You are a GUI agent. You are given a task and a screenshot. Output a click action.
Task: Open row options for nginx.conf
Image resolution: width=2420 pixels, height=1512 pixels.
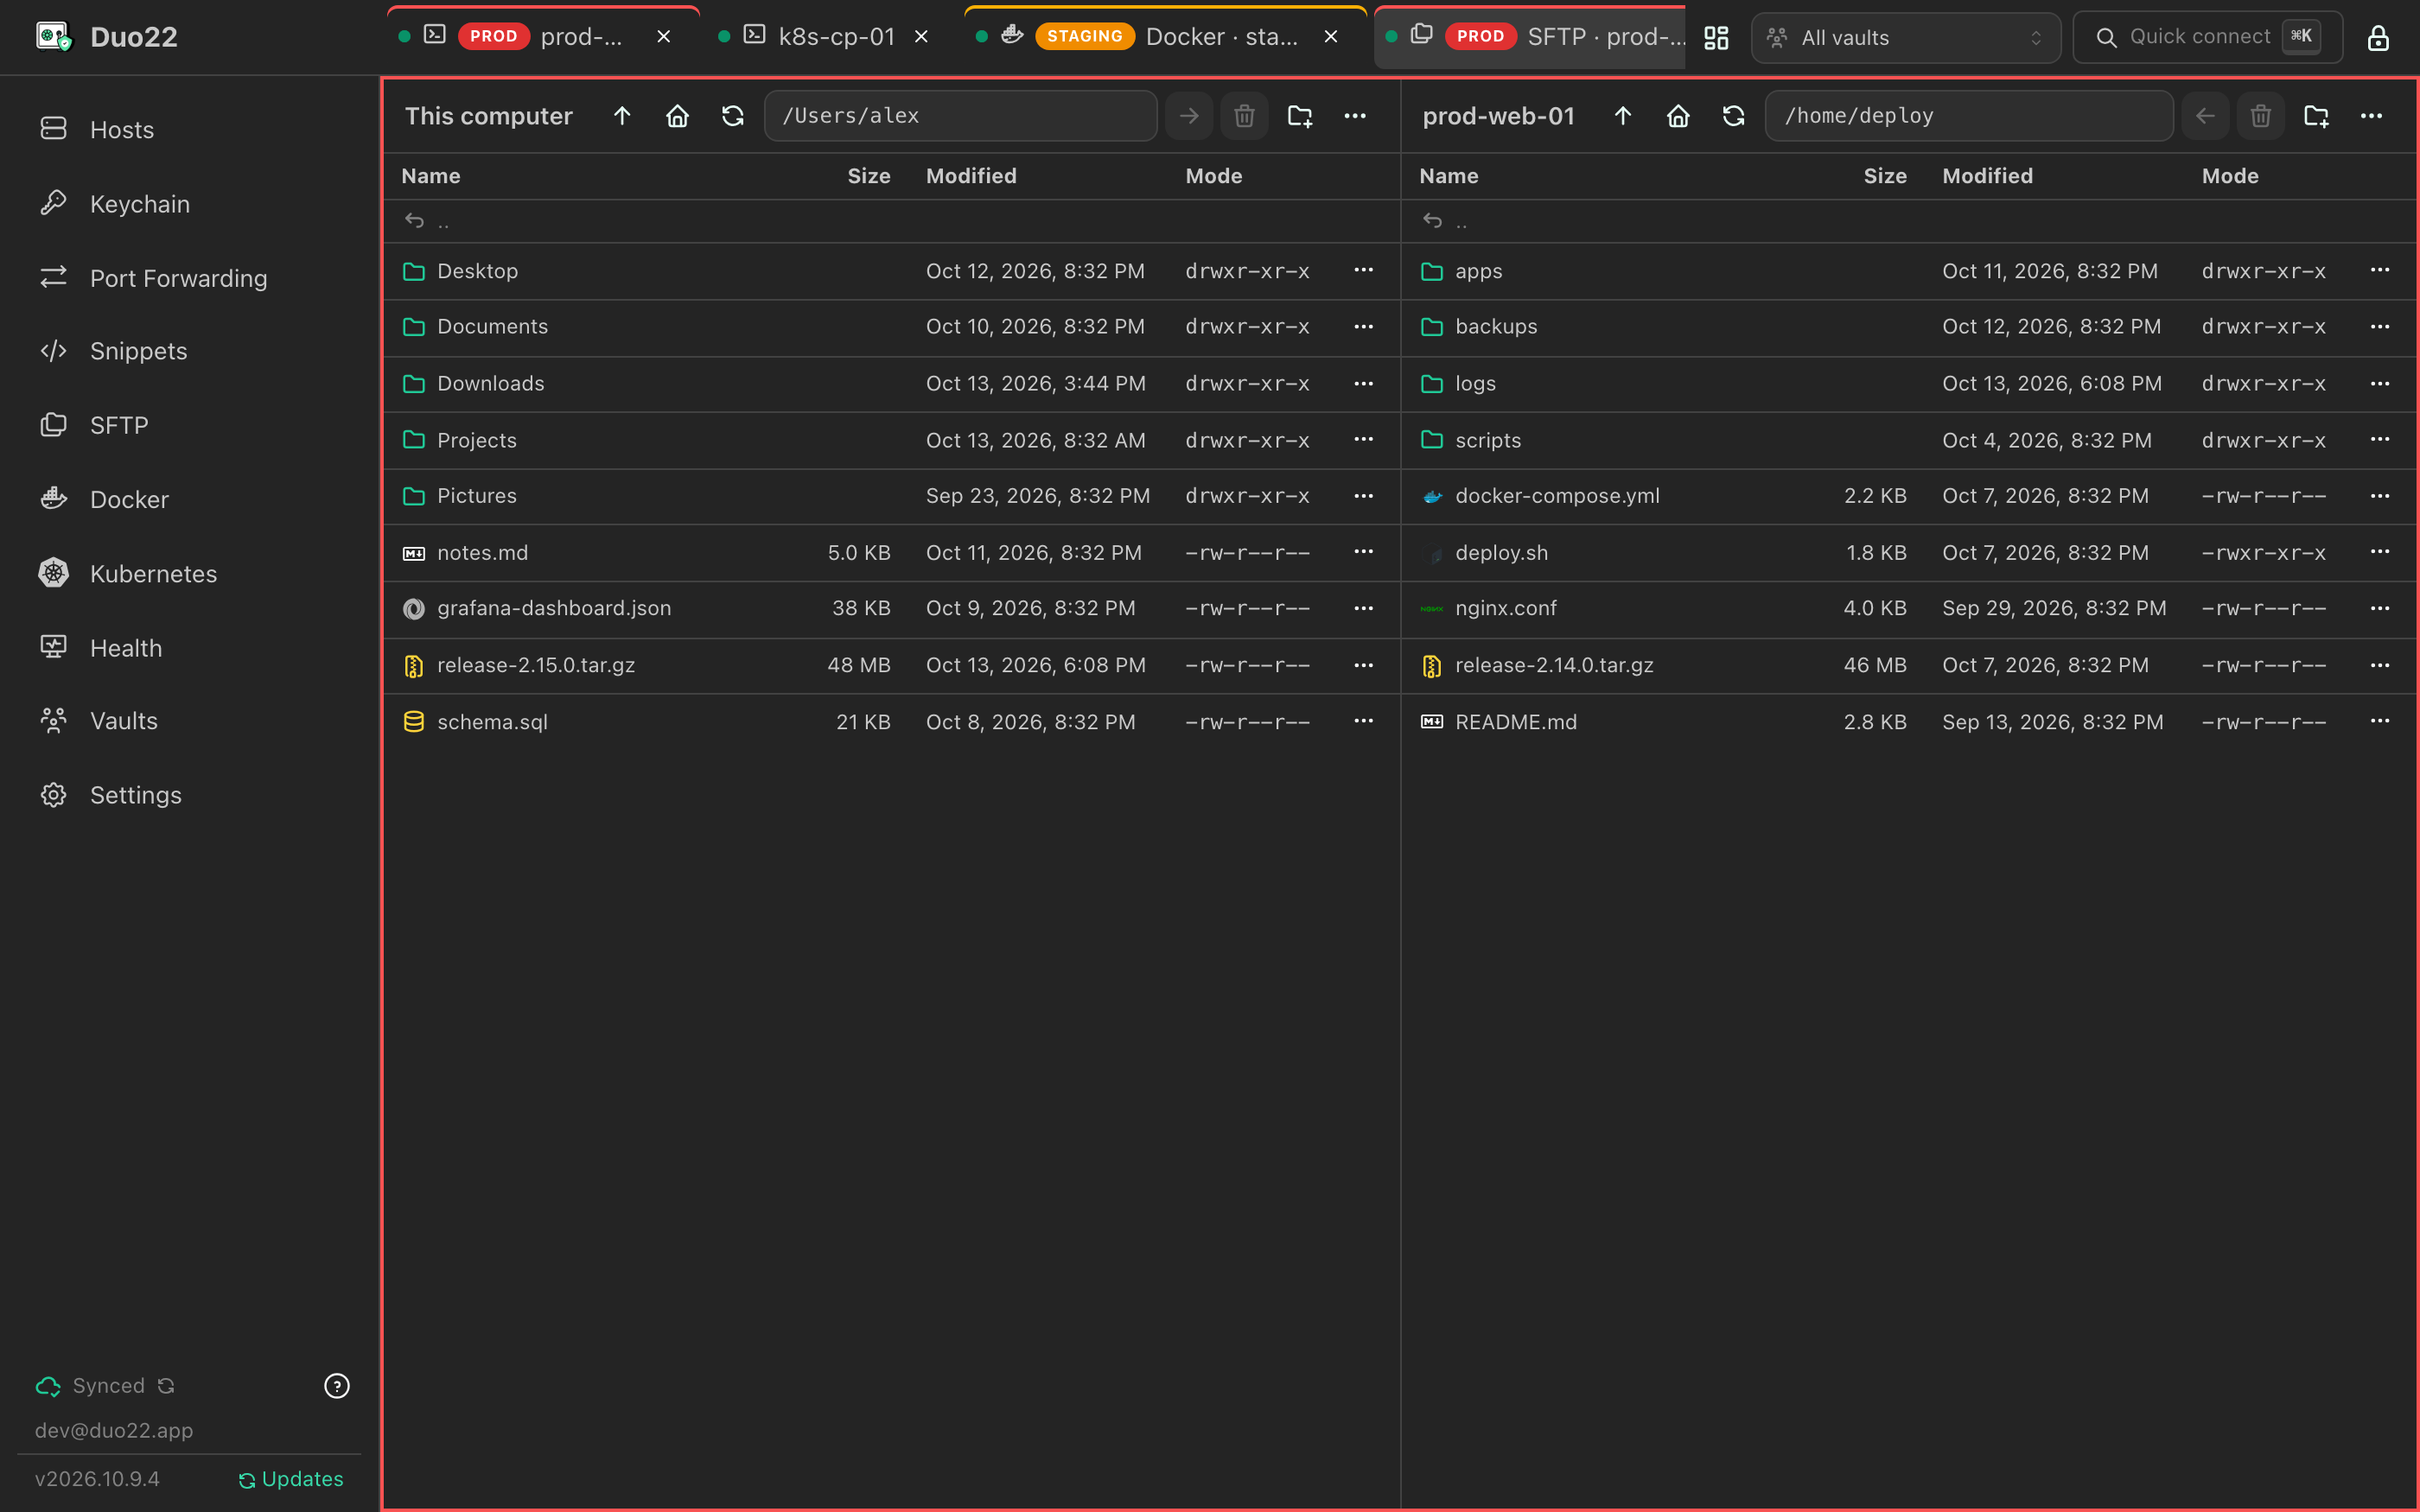coord(2379,608)
